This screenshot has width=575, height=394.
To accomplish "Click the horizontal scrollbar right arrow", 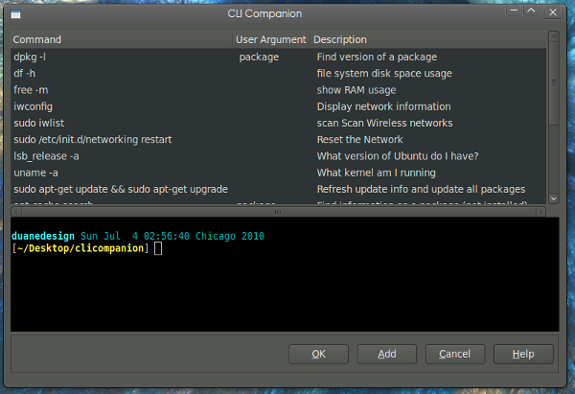I will click(540, 212).
